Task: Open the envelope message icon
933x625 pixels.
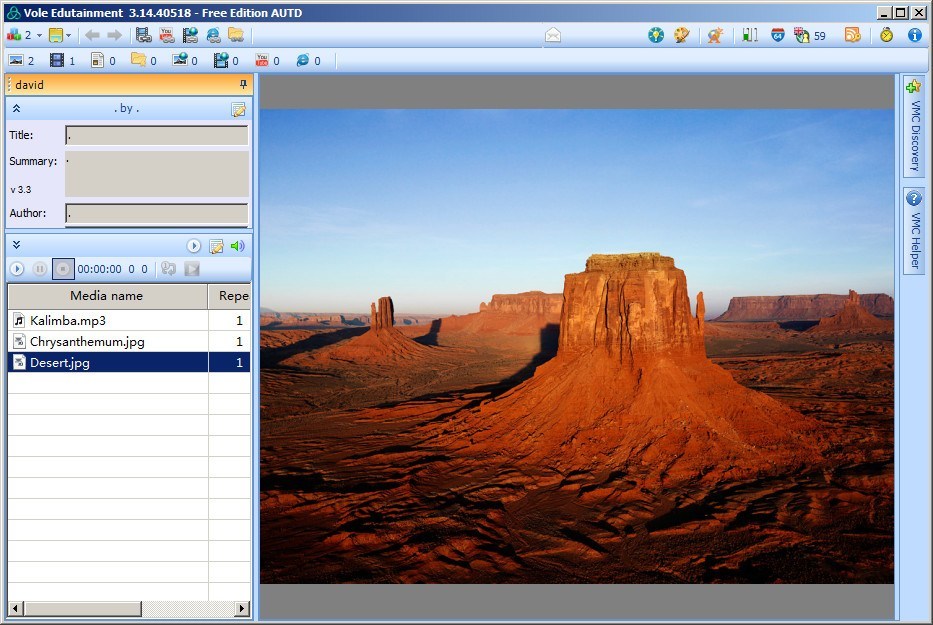Action: 551,33
